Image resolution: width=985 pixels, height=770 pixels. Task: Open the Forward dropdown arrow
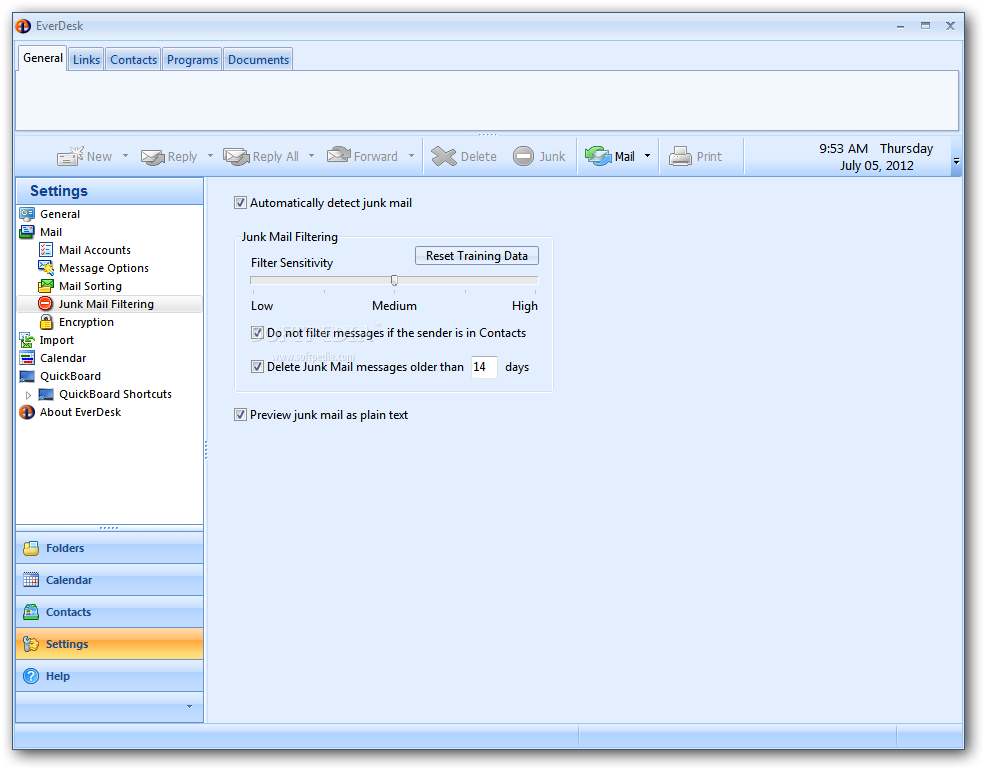(x=411, y=156)
